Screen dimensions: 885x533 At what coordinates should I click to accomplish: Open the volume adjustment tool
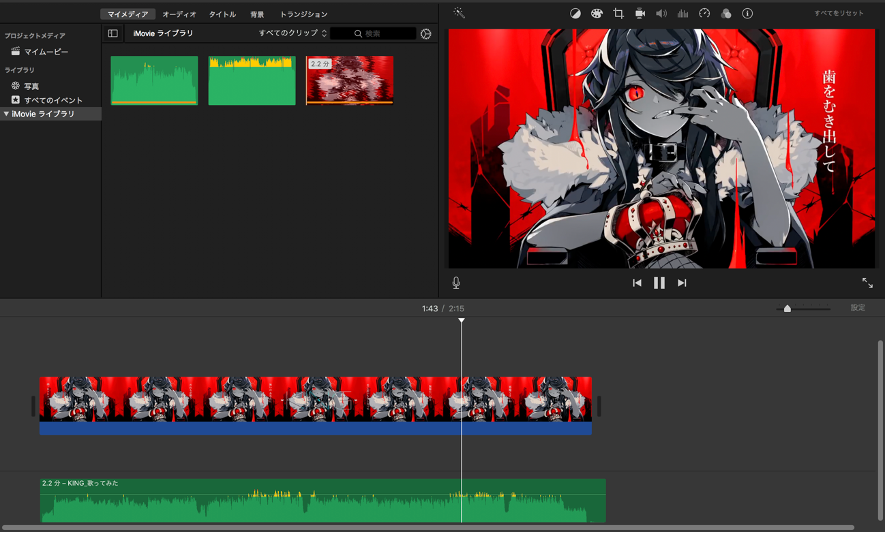click(661, 13)
